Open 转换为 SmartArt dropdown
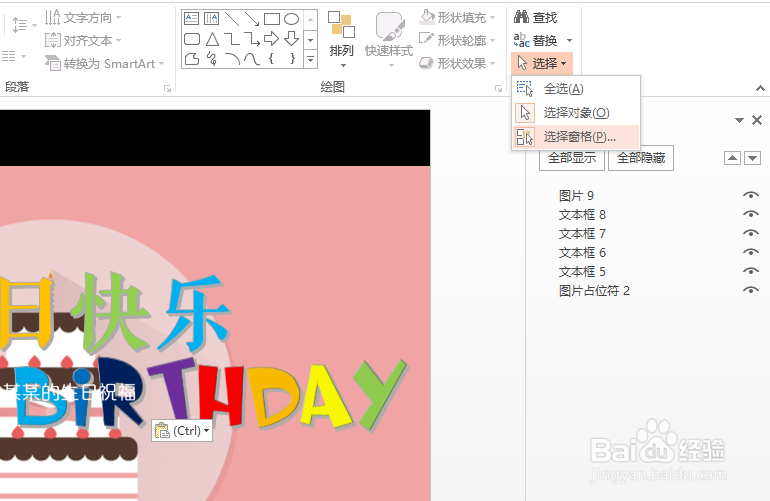The width and height of the screenshot is (770, 501). [x=104, y=63]
